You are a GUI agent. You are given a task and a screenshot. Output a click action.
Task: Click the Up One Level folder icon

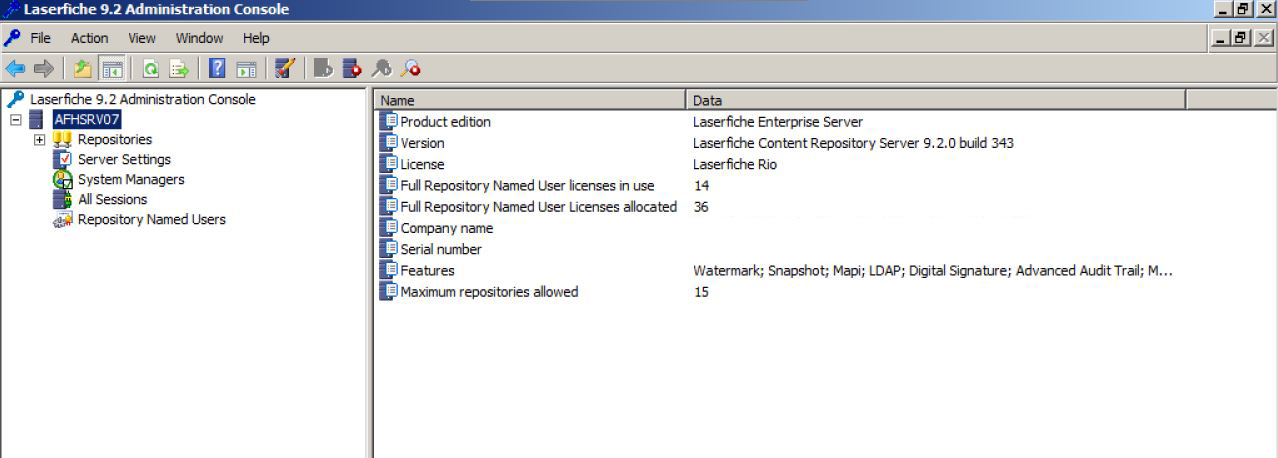pyautogui.click(x=83, y=68)
